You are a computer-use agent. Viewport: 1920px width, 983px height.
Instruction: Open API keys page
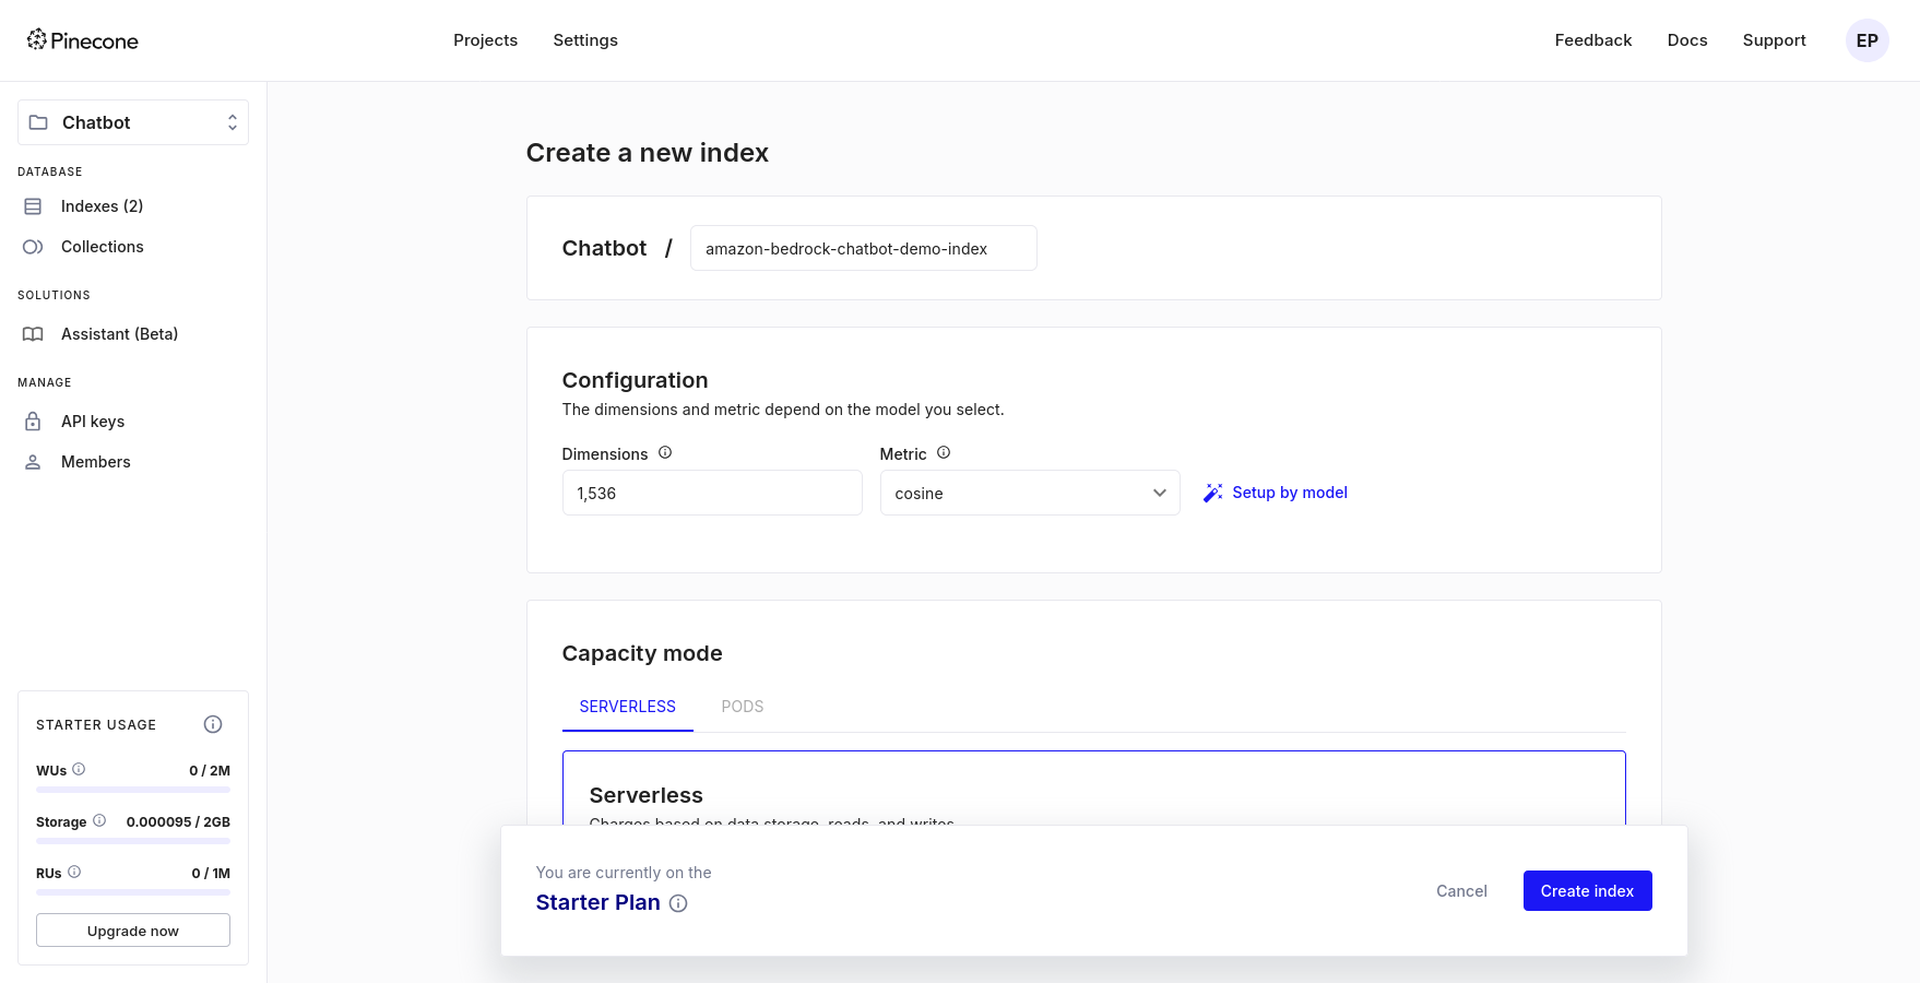click(x=93, y=421)
